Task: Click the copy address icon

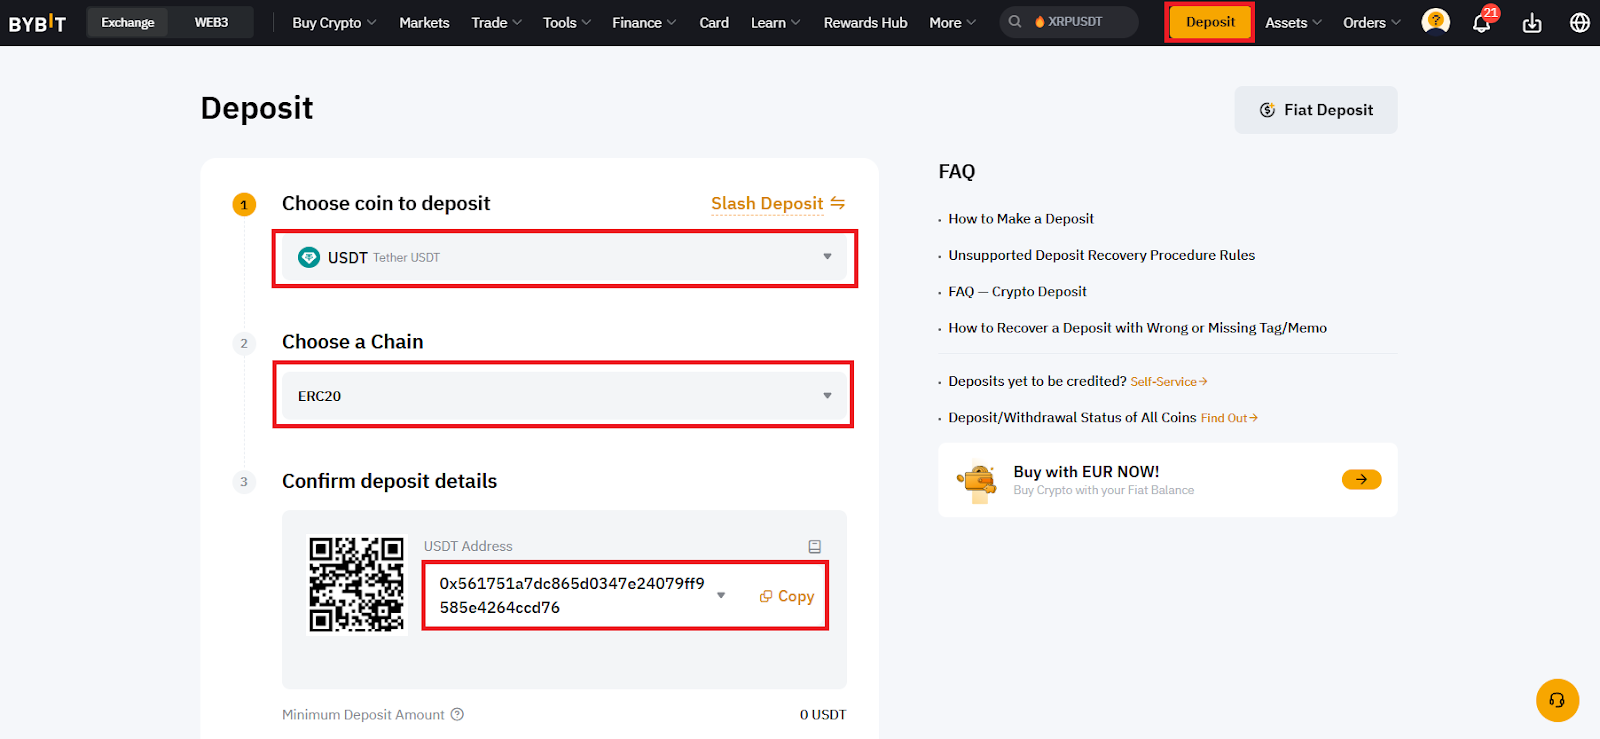Action: tap(766, 596)
